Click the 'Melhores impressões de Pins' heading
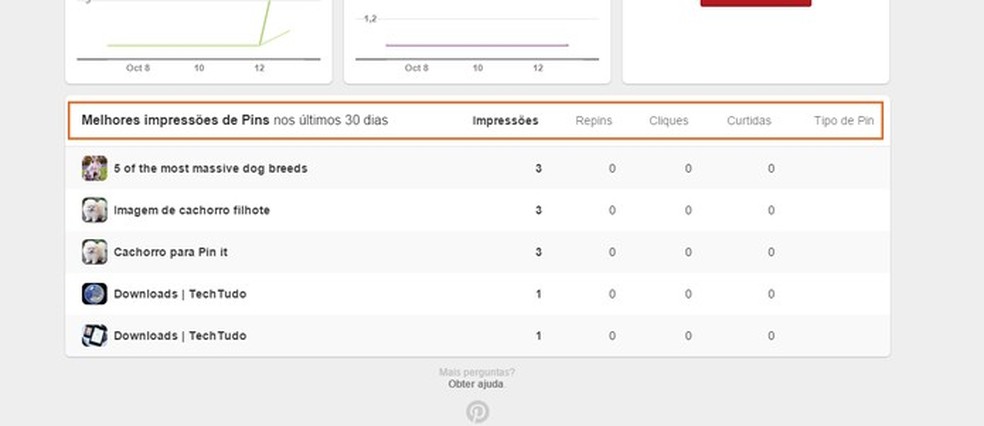This screenshot has width=984, height=426. coord(175,120)
